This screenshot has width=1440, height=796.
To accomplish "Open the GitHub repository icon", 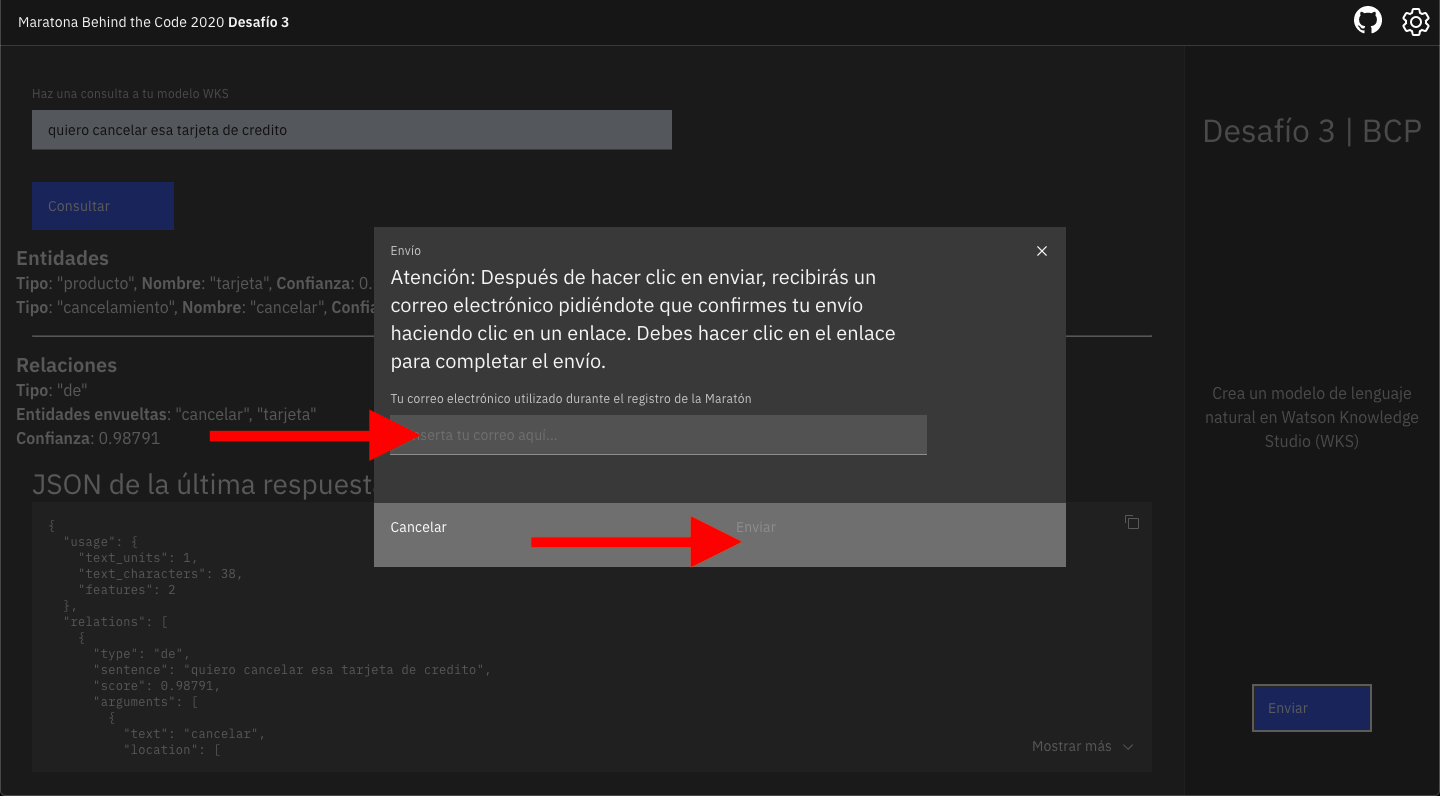I will [1368, 21].
